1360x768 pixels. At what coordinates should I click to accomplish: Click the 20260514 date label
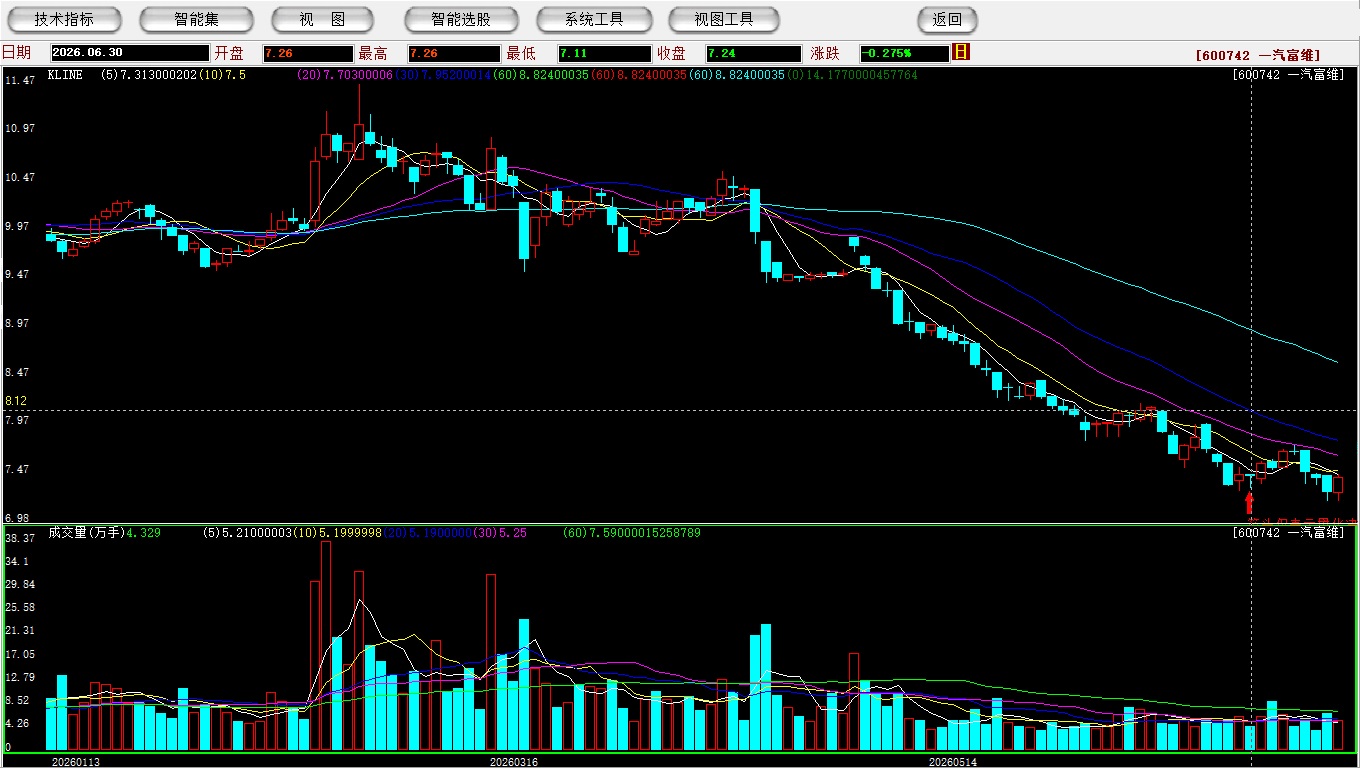point(953,762)
